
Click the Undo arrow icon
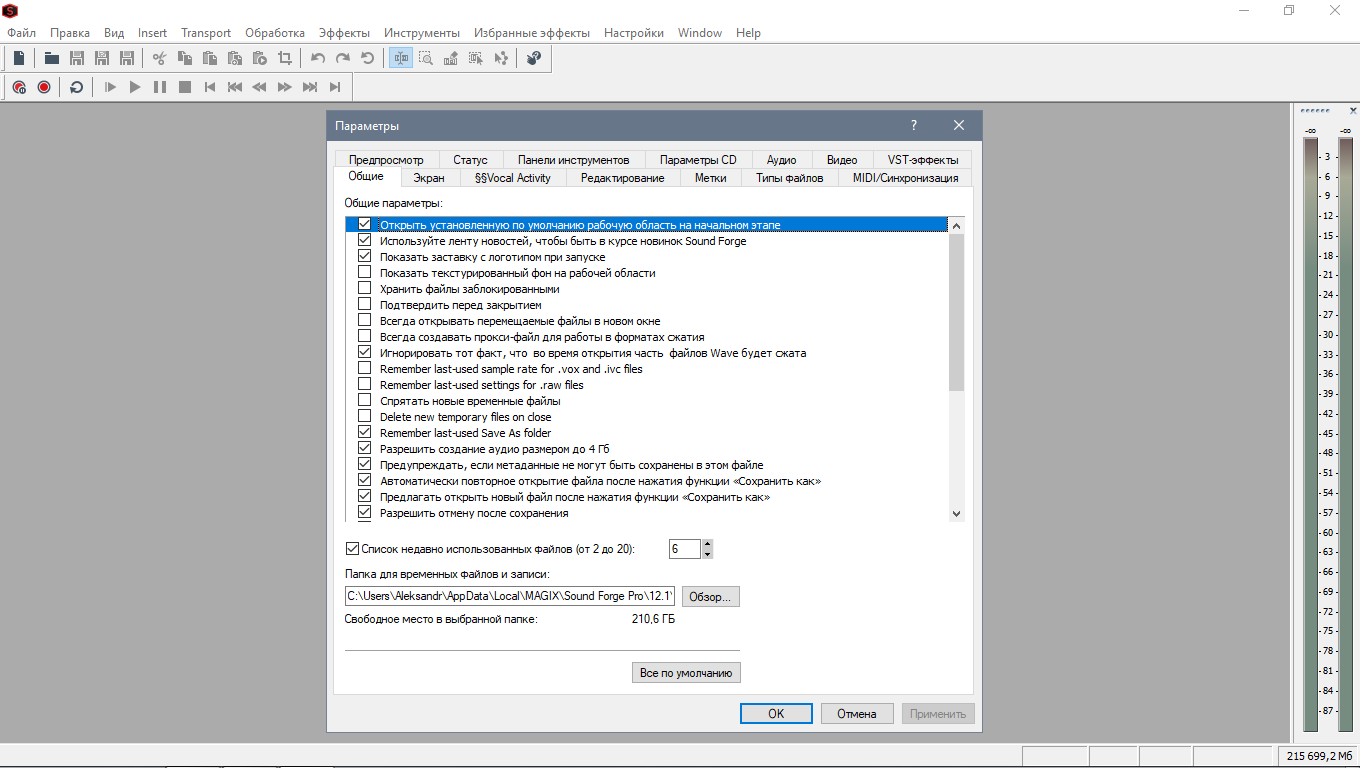click(318, 58)
